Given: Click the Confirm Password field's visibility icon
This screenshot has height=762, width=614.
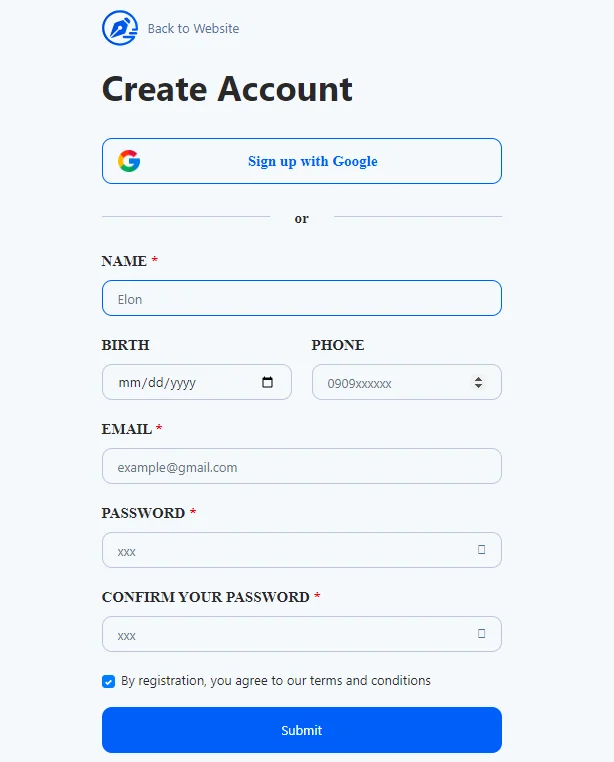Looking at the screenshot, I should tap(481, 634).
